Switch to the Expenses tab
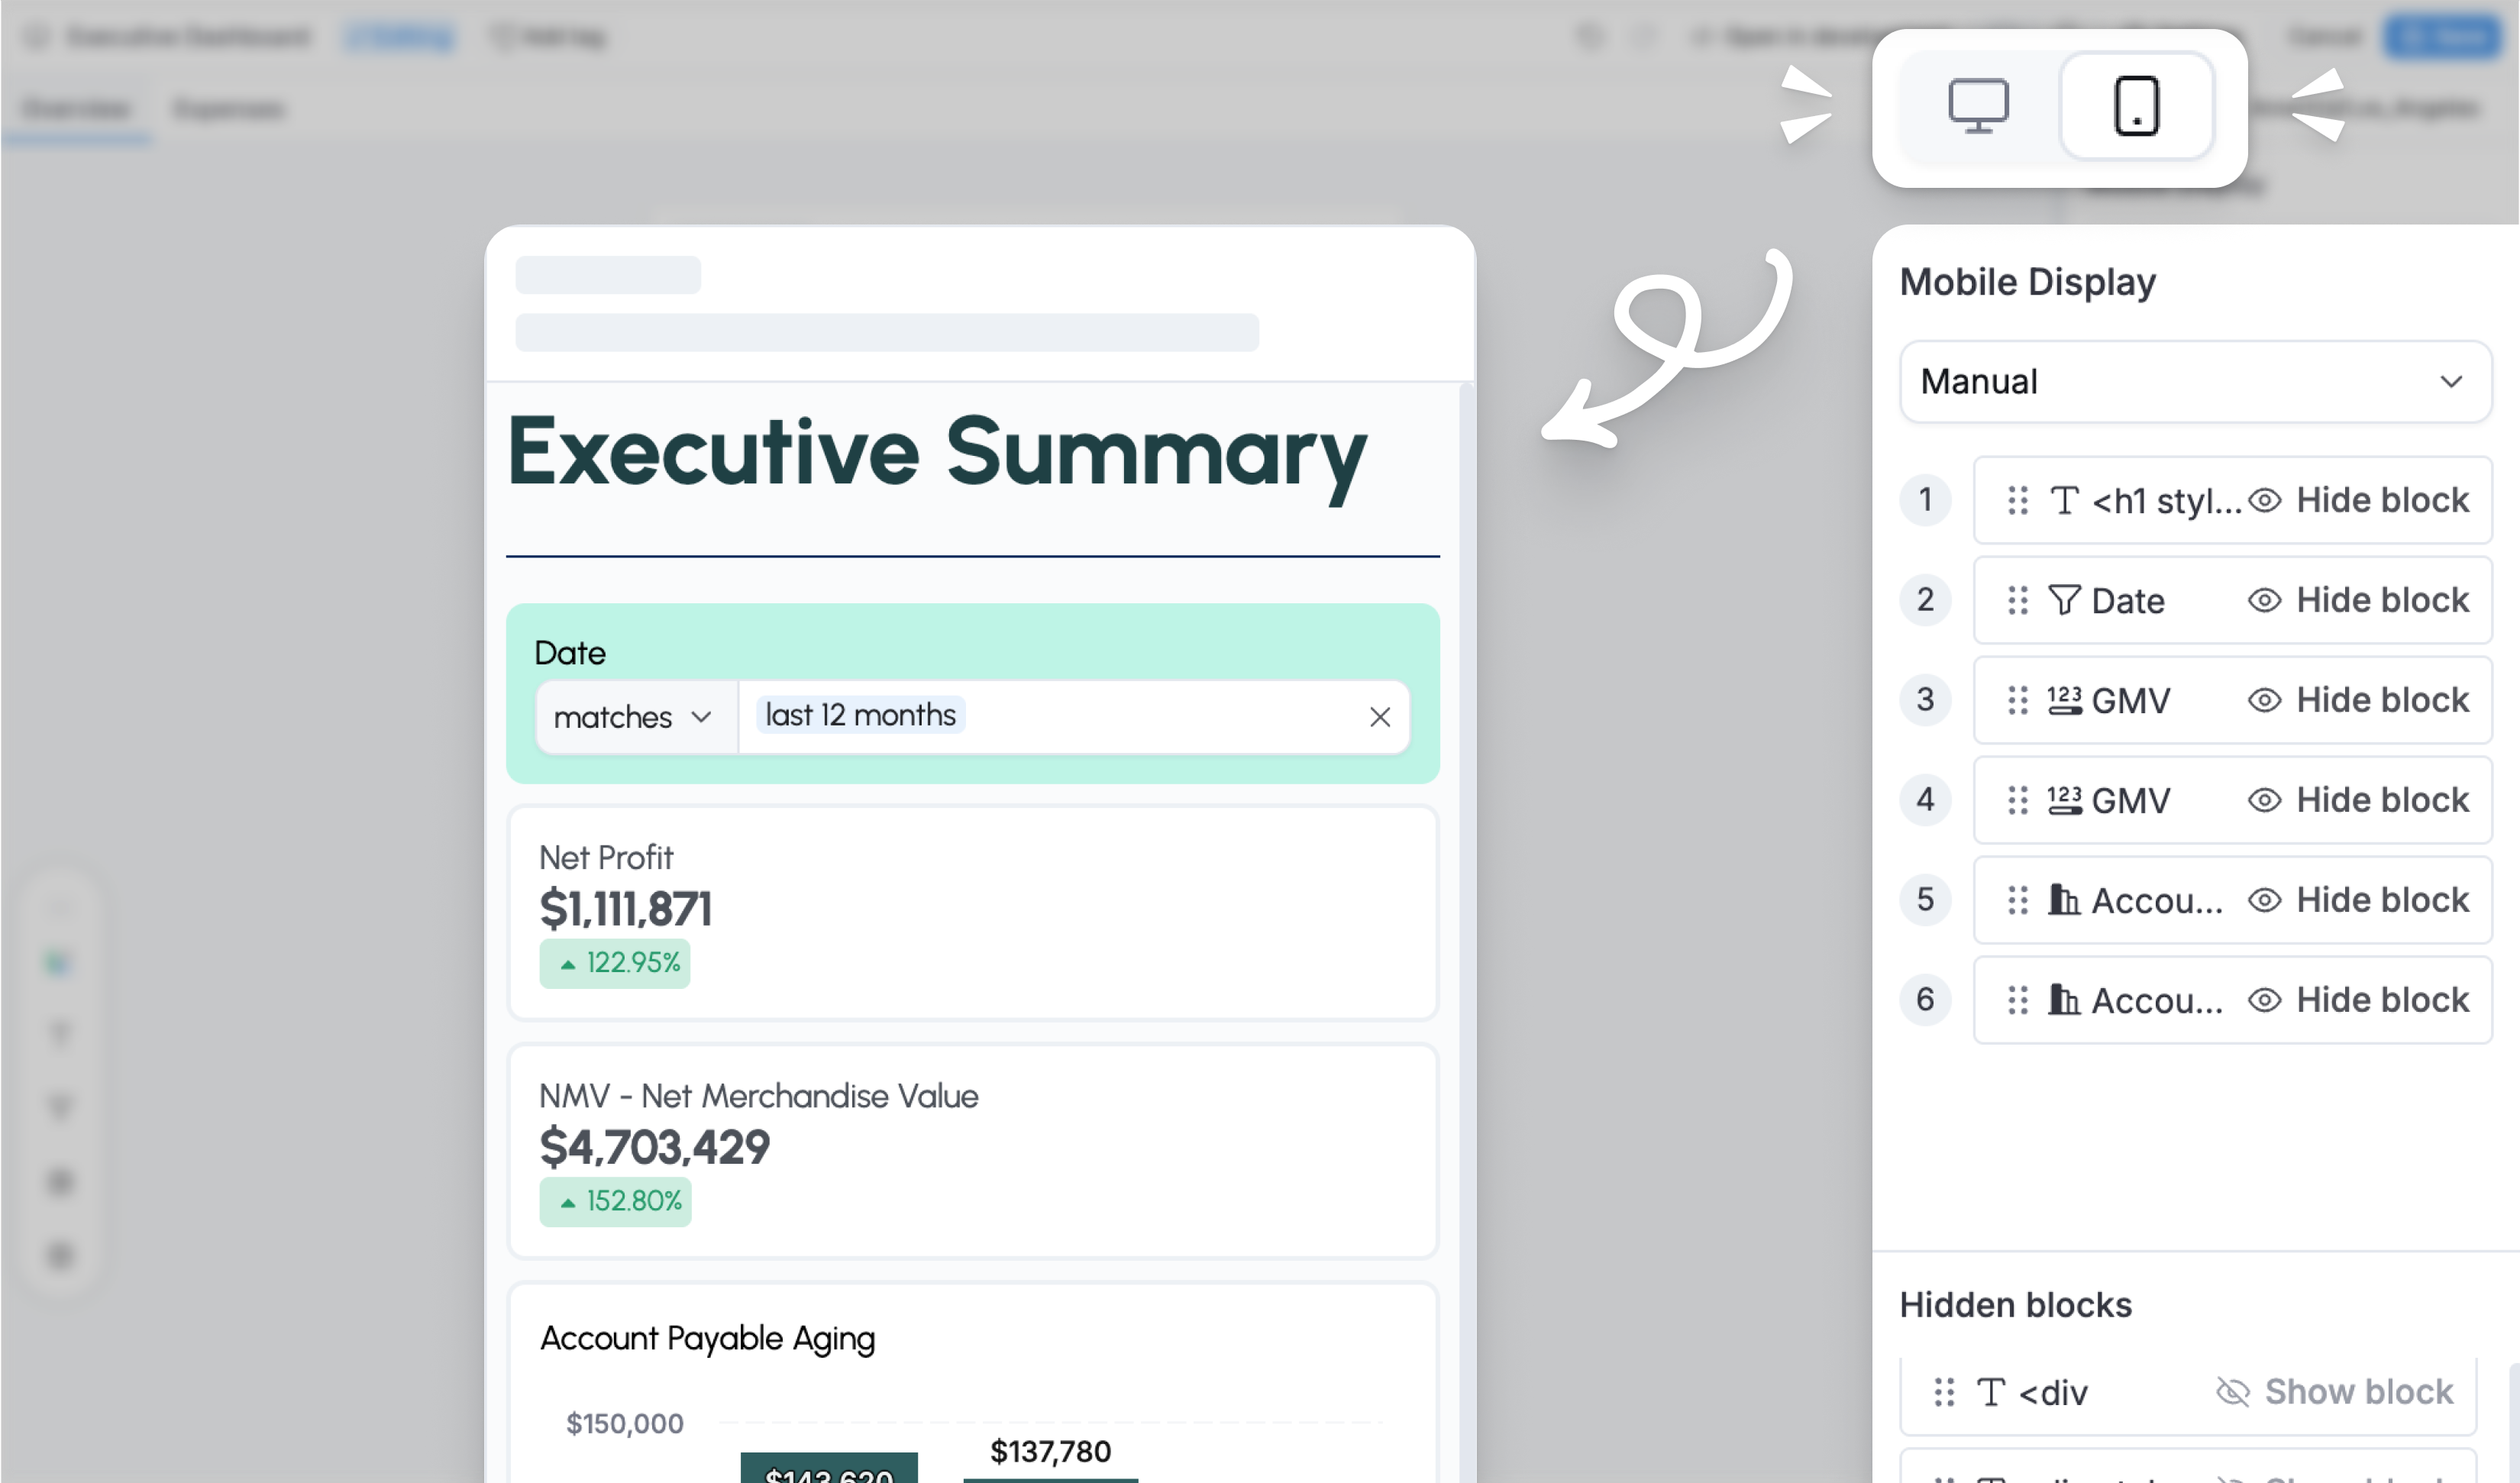This screenshot has width=2520, height=1483. point(228,108)
